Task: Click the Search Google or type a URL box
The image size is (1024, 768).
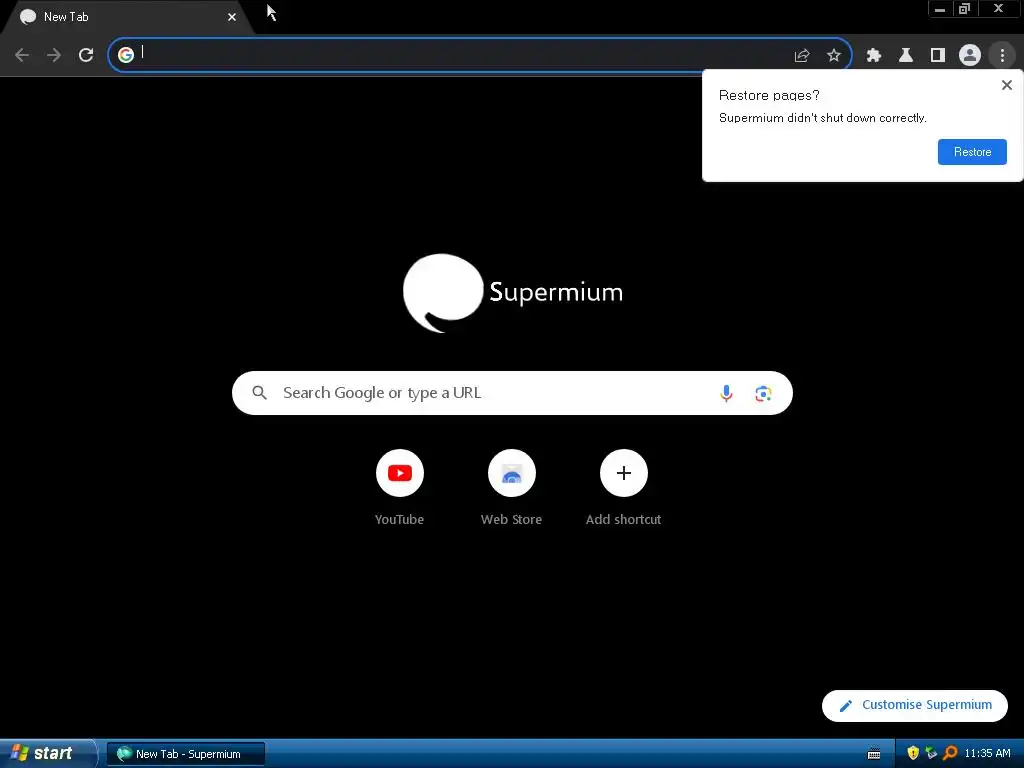Action: (x=512, y=393)
